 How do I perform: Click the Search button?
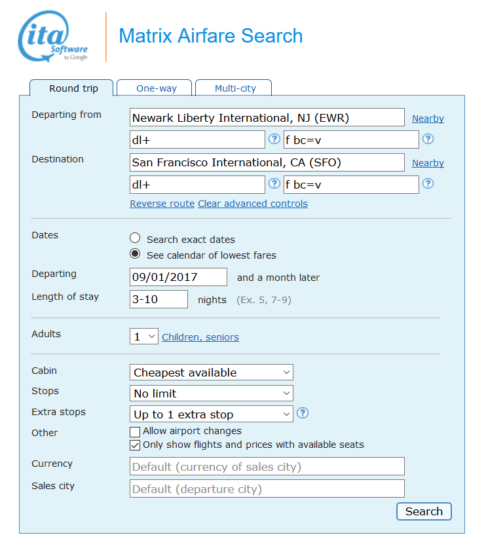point(424,511)
